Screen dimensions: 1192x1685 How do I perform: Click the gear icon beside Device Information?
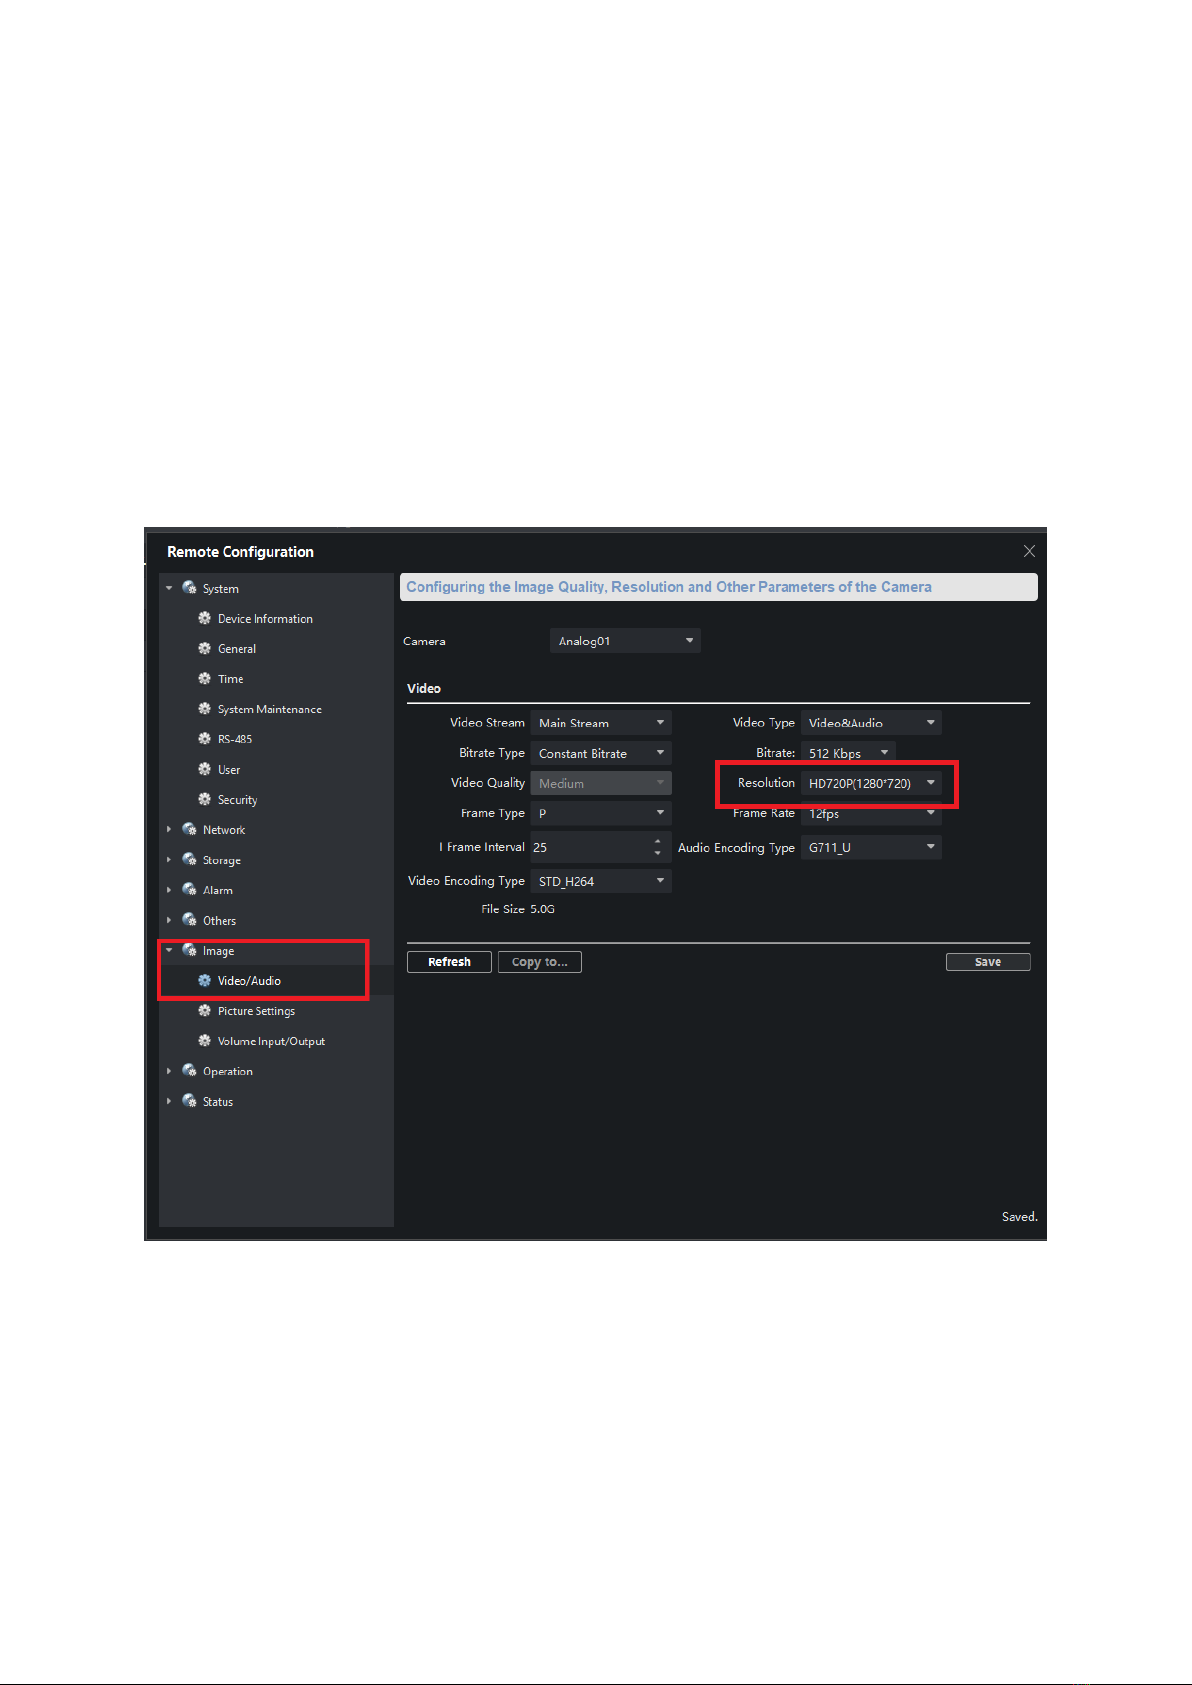tap(204, 619)
